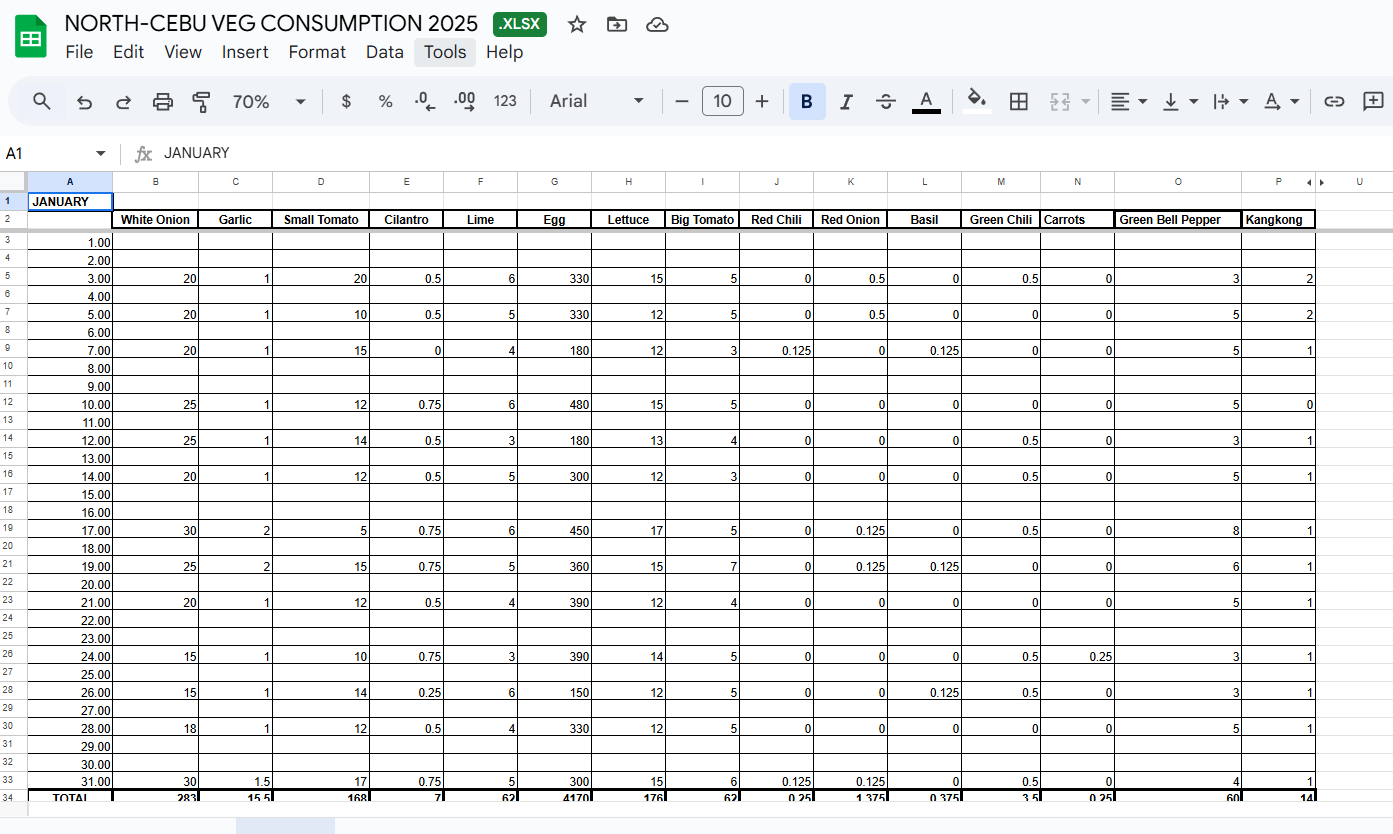Image resolution: width=1393 pixels, height=834 pixels.
Task: Expand hidden columns right arrow before U
Action: [x=1322, y=182]
